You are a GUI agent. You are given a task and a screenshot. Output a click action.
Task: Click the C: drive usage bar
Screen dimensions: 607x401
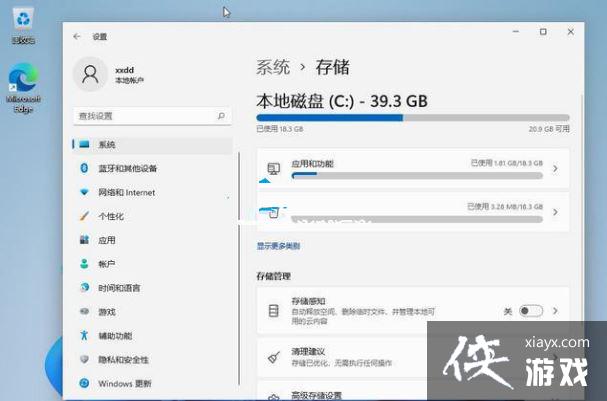click(413, 118)
